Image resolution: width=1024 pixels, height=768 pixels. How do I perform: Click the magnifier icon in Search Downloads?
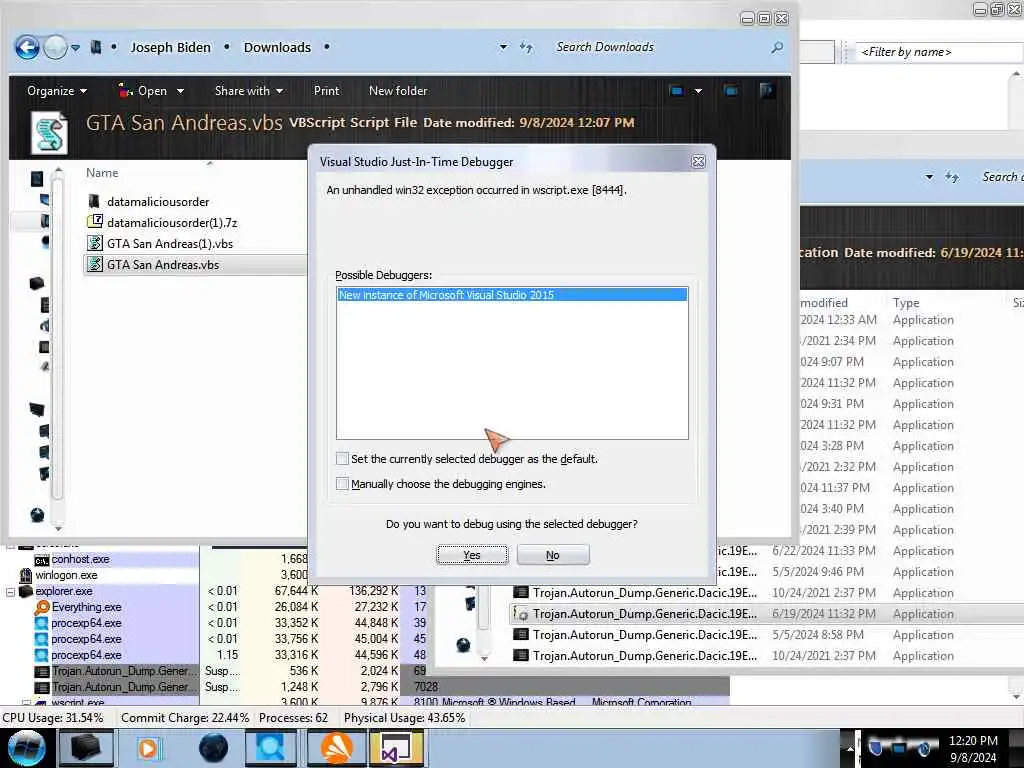(x=776, y=47)
